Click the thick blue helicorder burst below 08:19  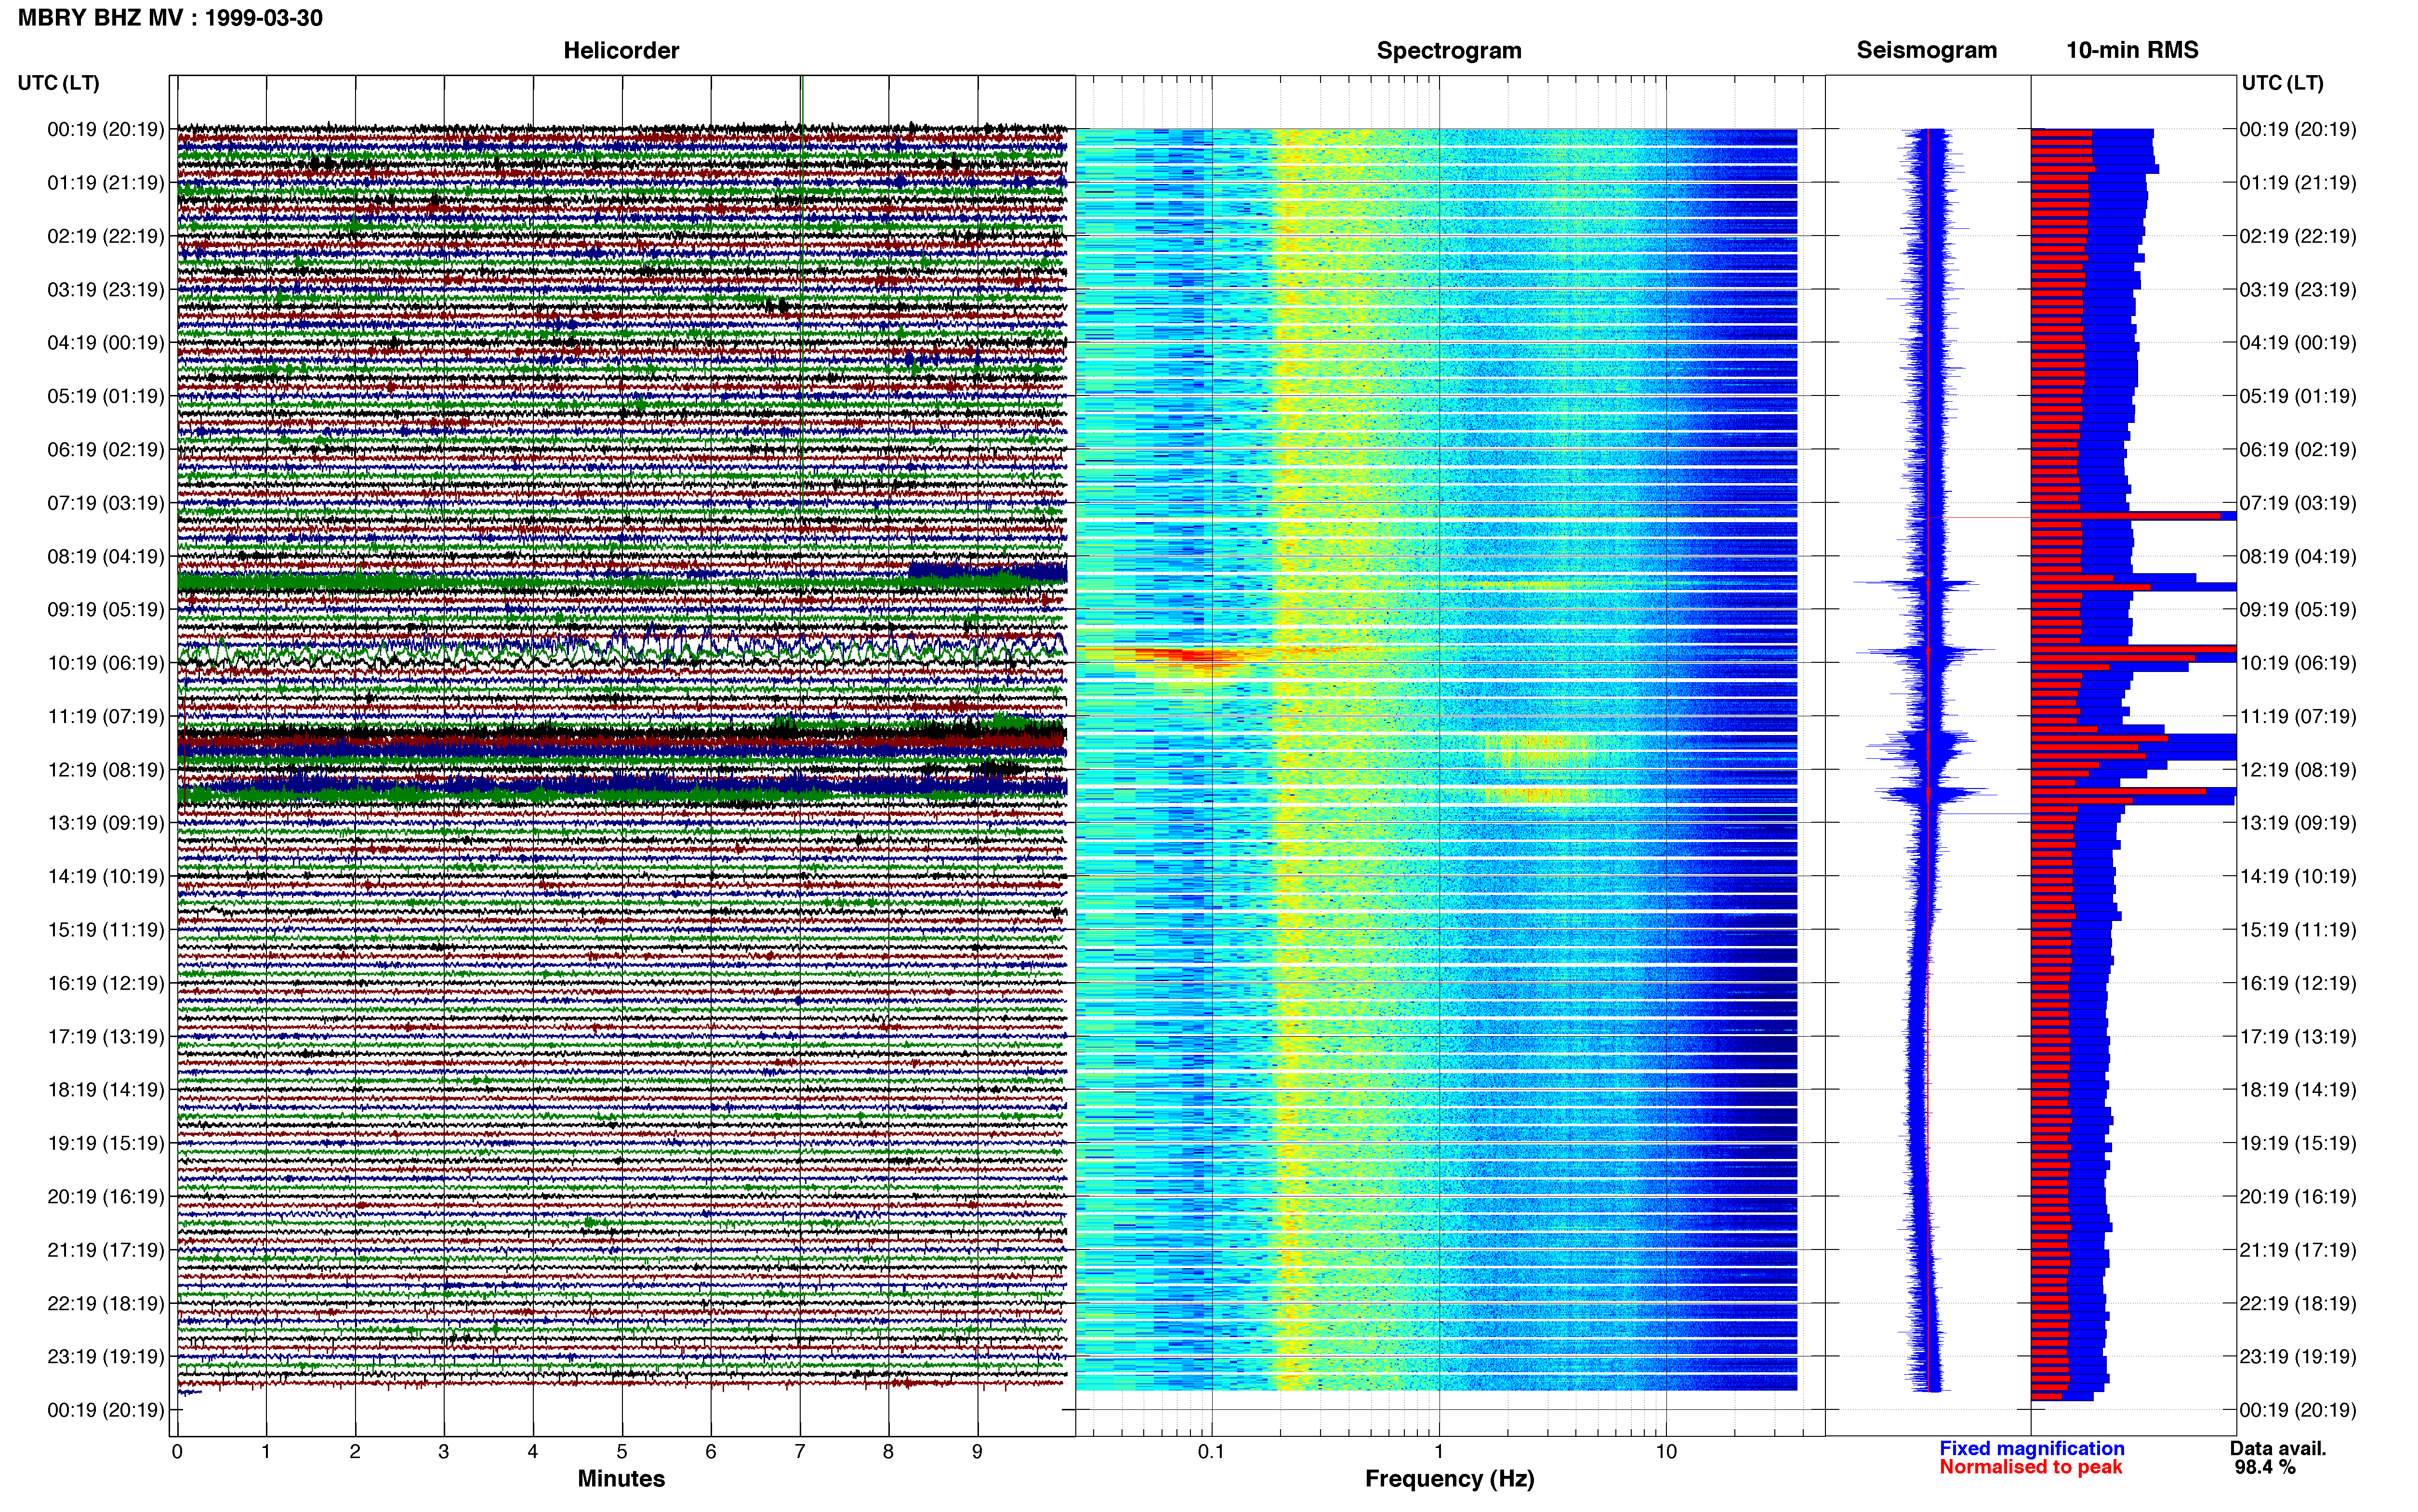click(x=988, y=572)
